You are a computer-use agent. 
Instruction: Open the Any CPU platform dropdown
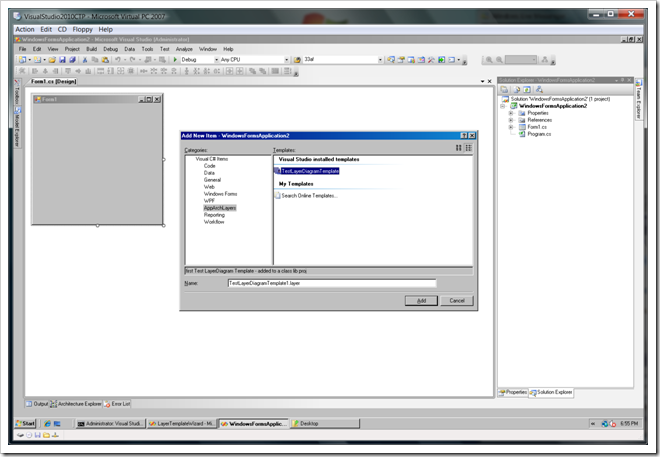(252, 60)
